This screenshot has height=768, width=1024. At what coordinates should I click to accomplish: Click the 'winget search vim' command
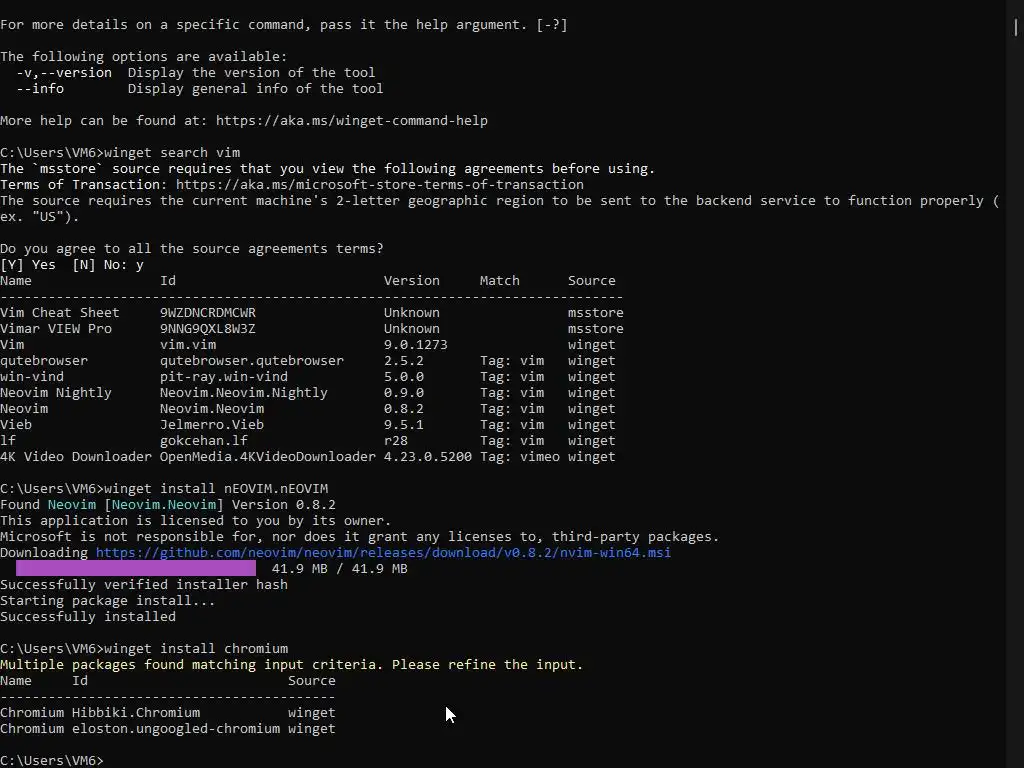pyautogui.click(x=172, y=153)
